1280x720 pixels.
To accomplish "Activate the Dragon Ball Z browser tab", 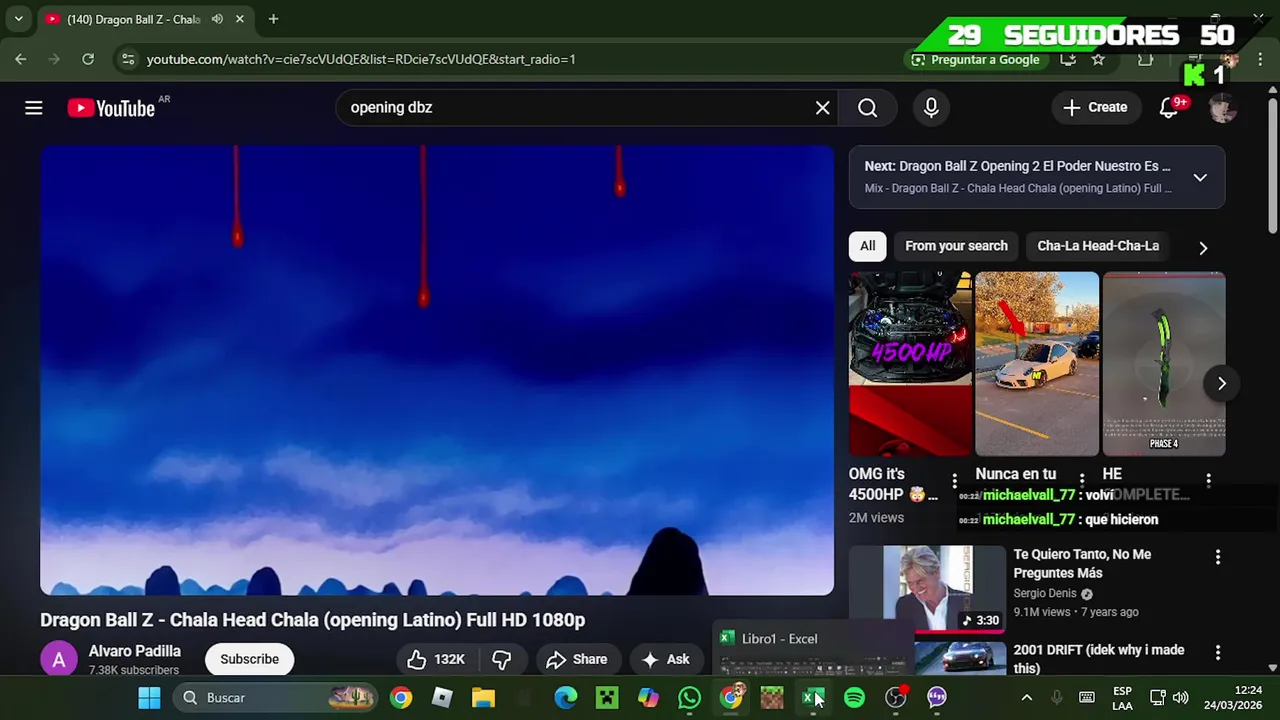I will [135, 19].
